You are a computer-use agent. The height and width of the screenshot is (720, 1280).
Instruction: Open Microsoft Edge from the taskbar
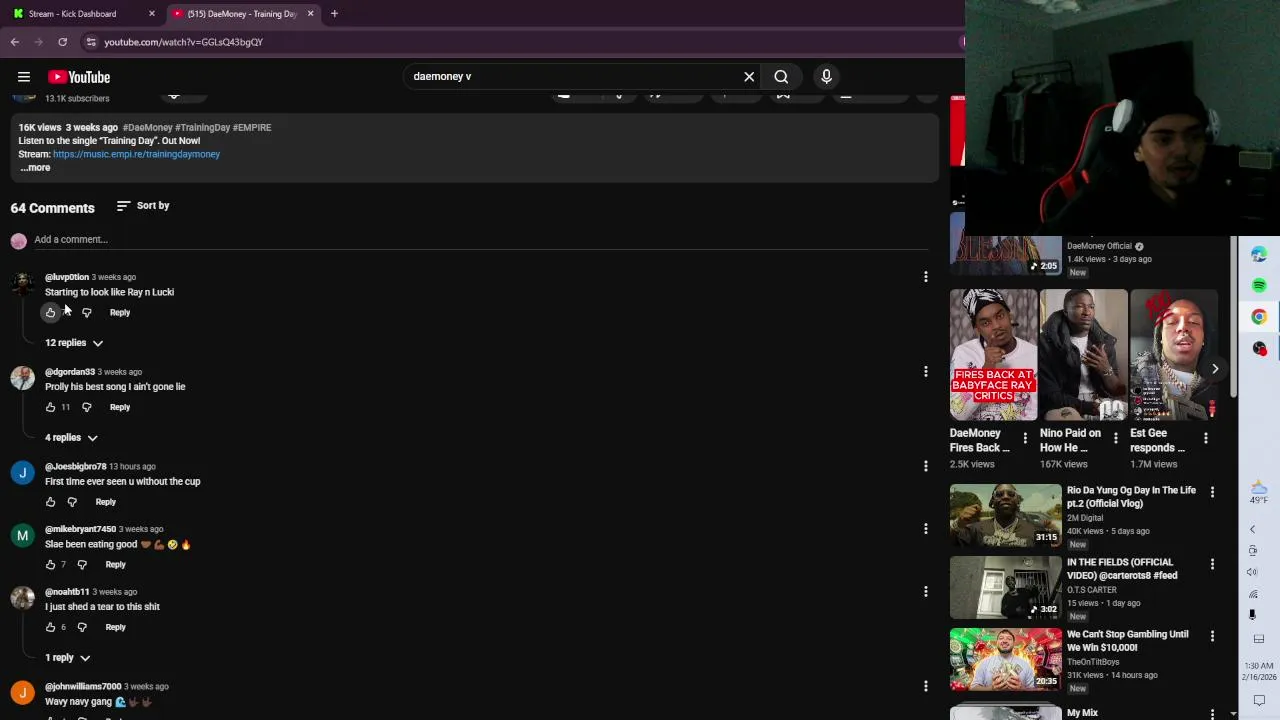[x=1259, y=254]
